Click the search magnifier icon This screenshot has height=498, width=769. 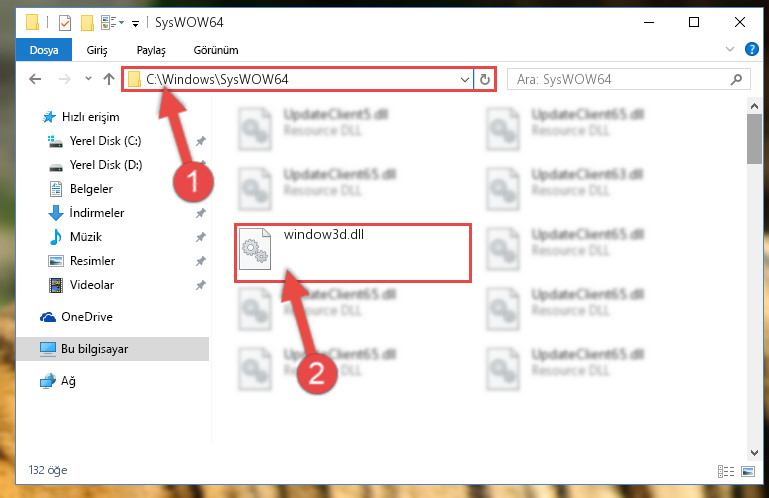pyautogui.click(x=736, y=79)
